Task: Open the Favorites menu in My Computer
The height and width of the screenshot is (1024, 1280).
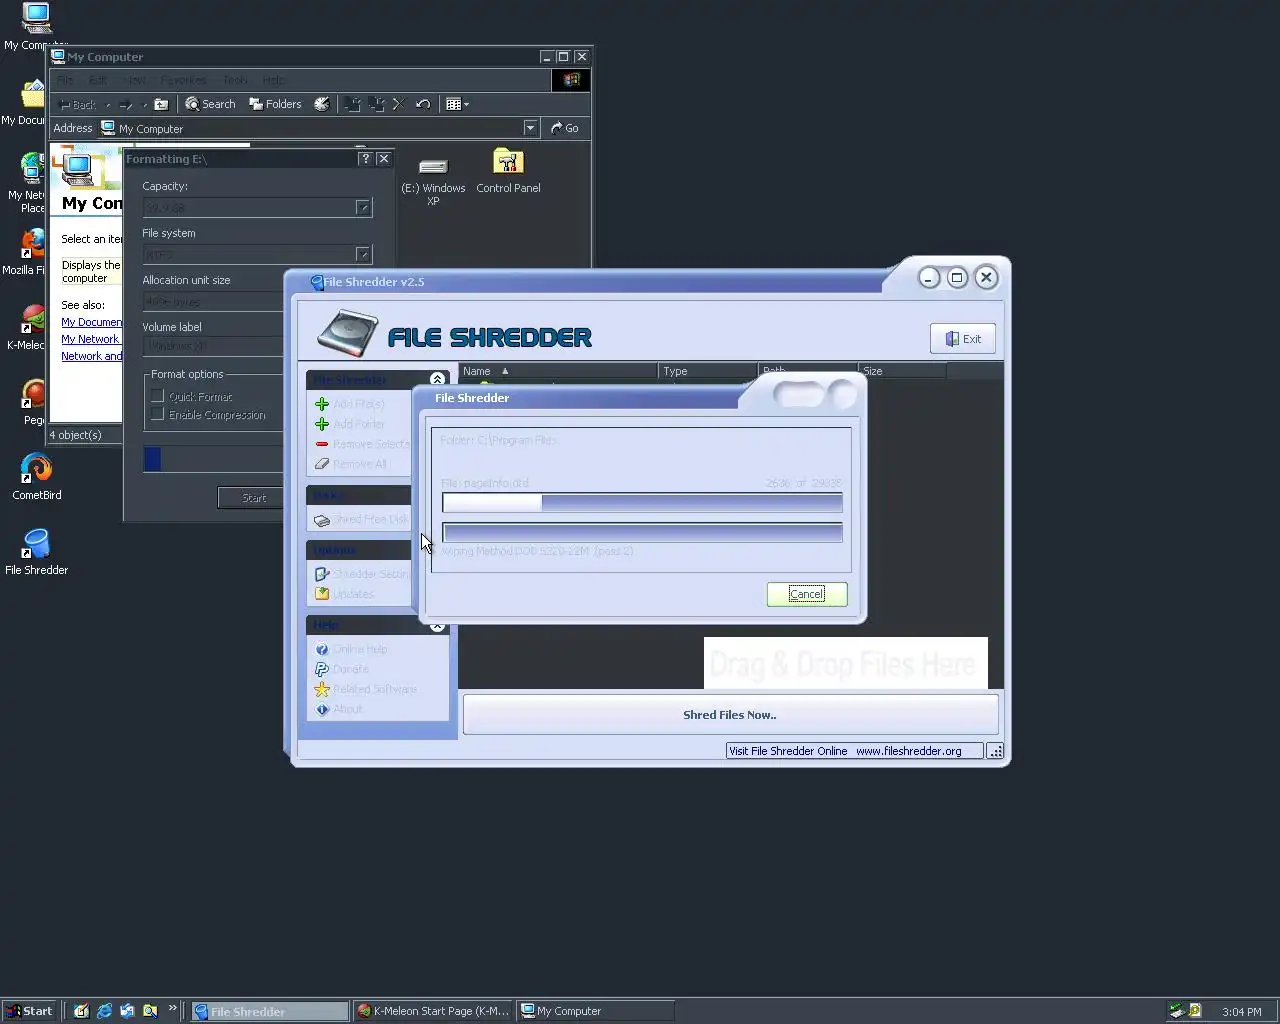Action: pyautogui.click(x=184, y=80)
